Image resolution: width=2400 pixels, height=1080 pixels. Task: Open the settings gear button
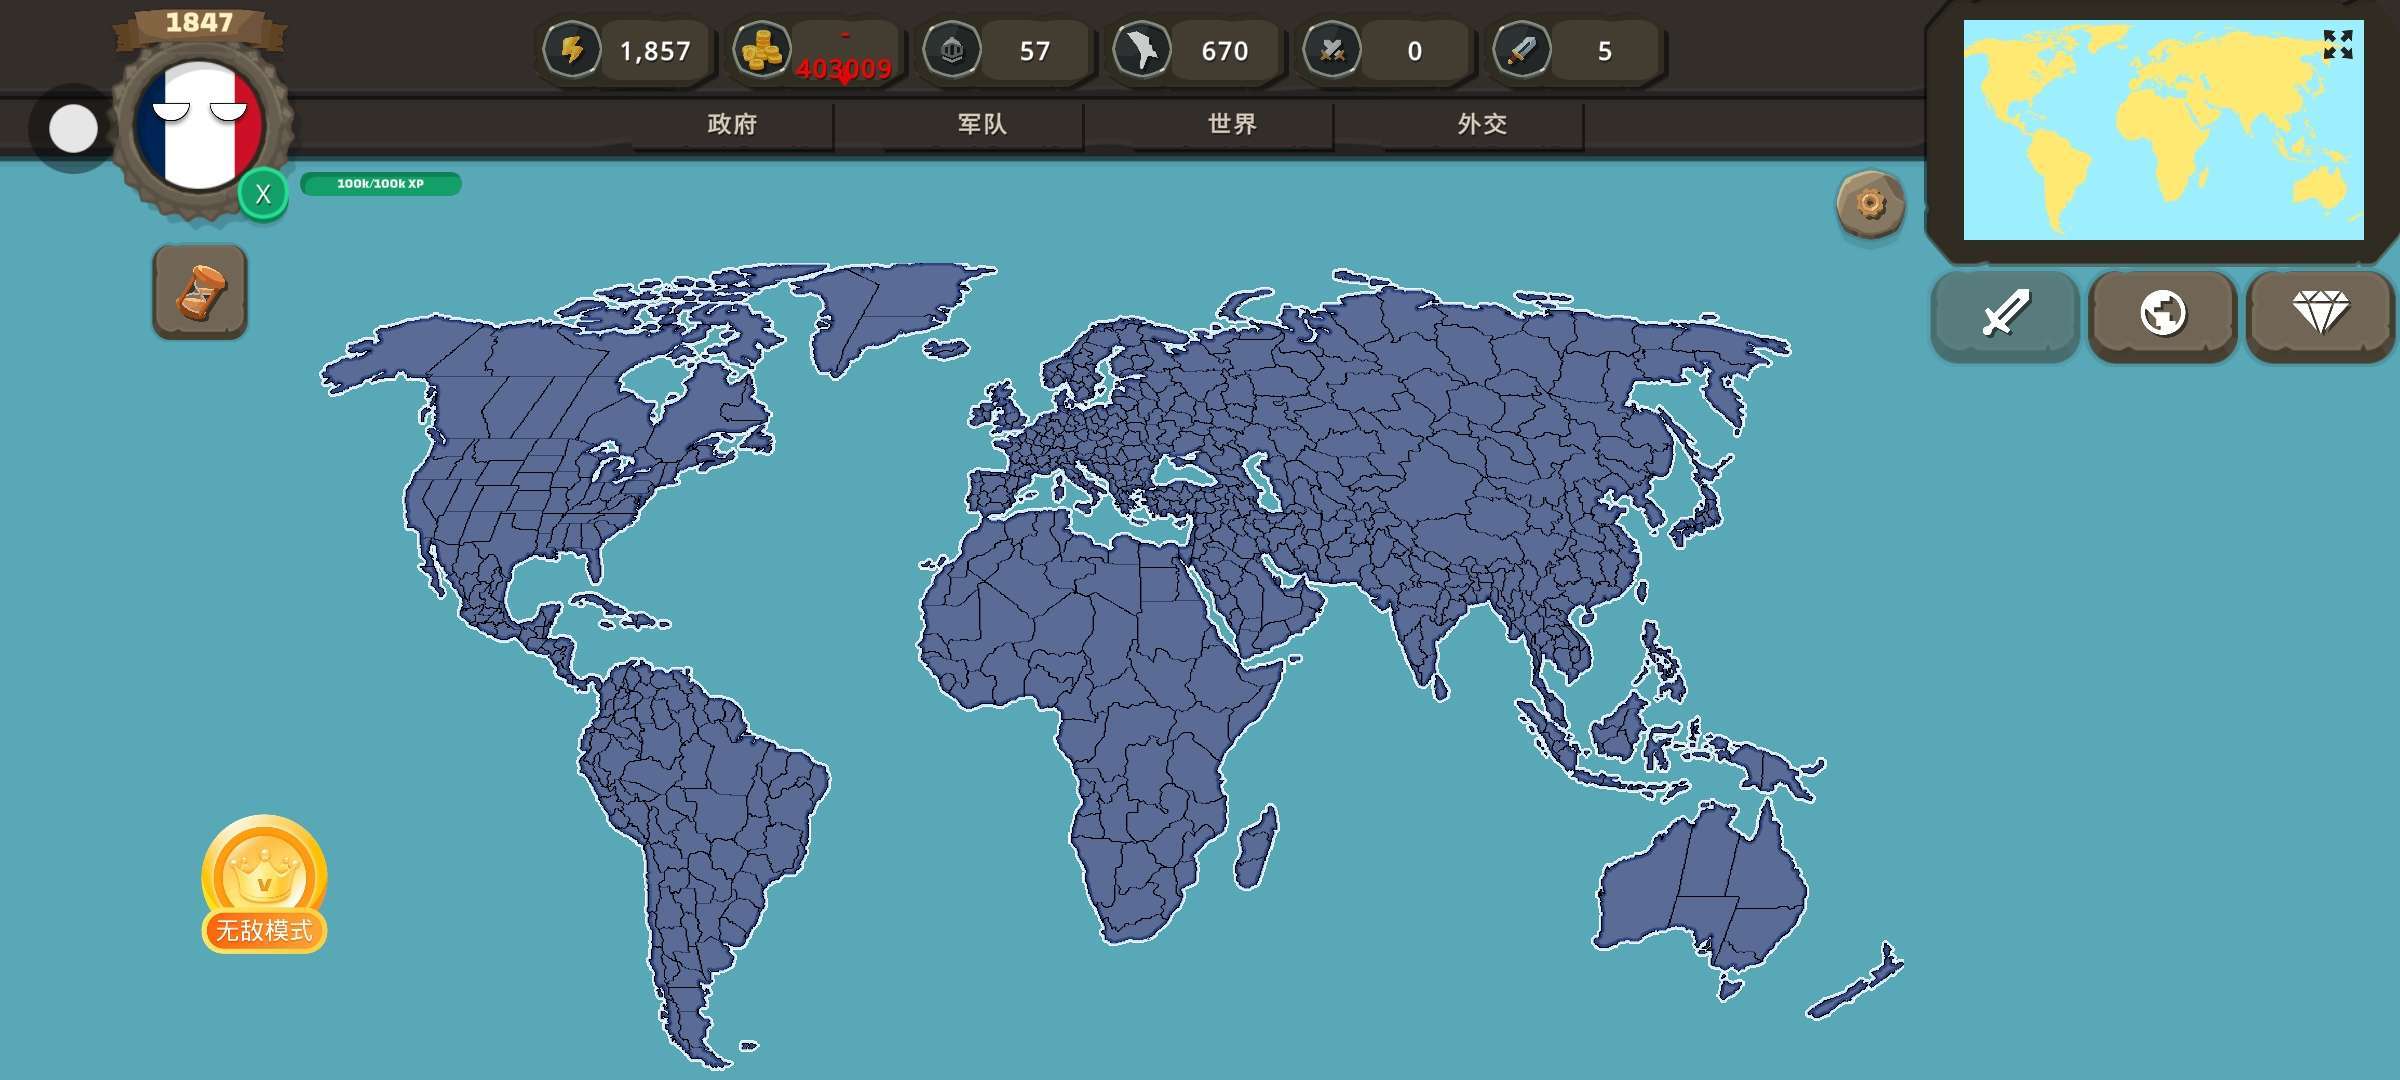point(1870,205)
